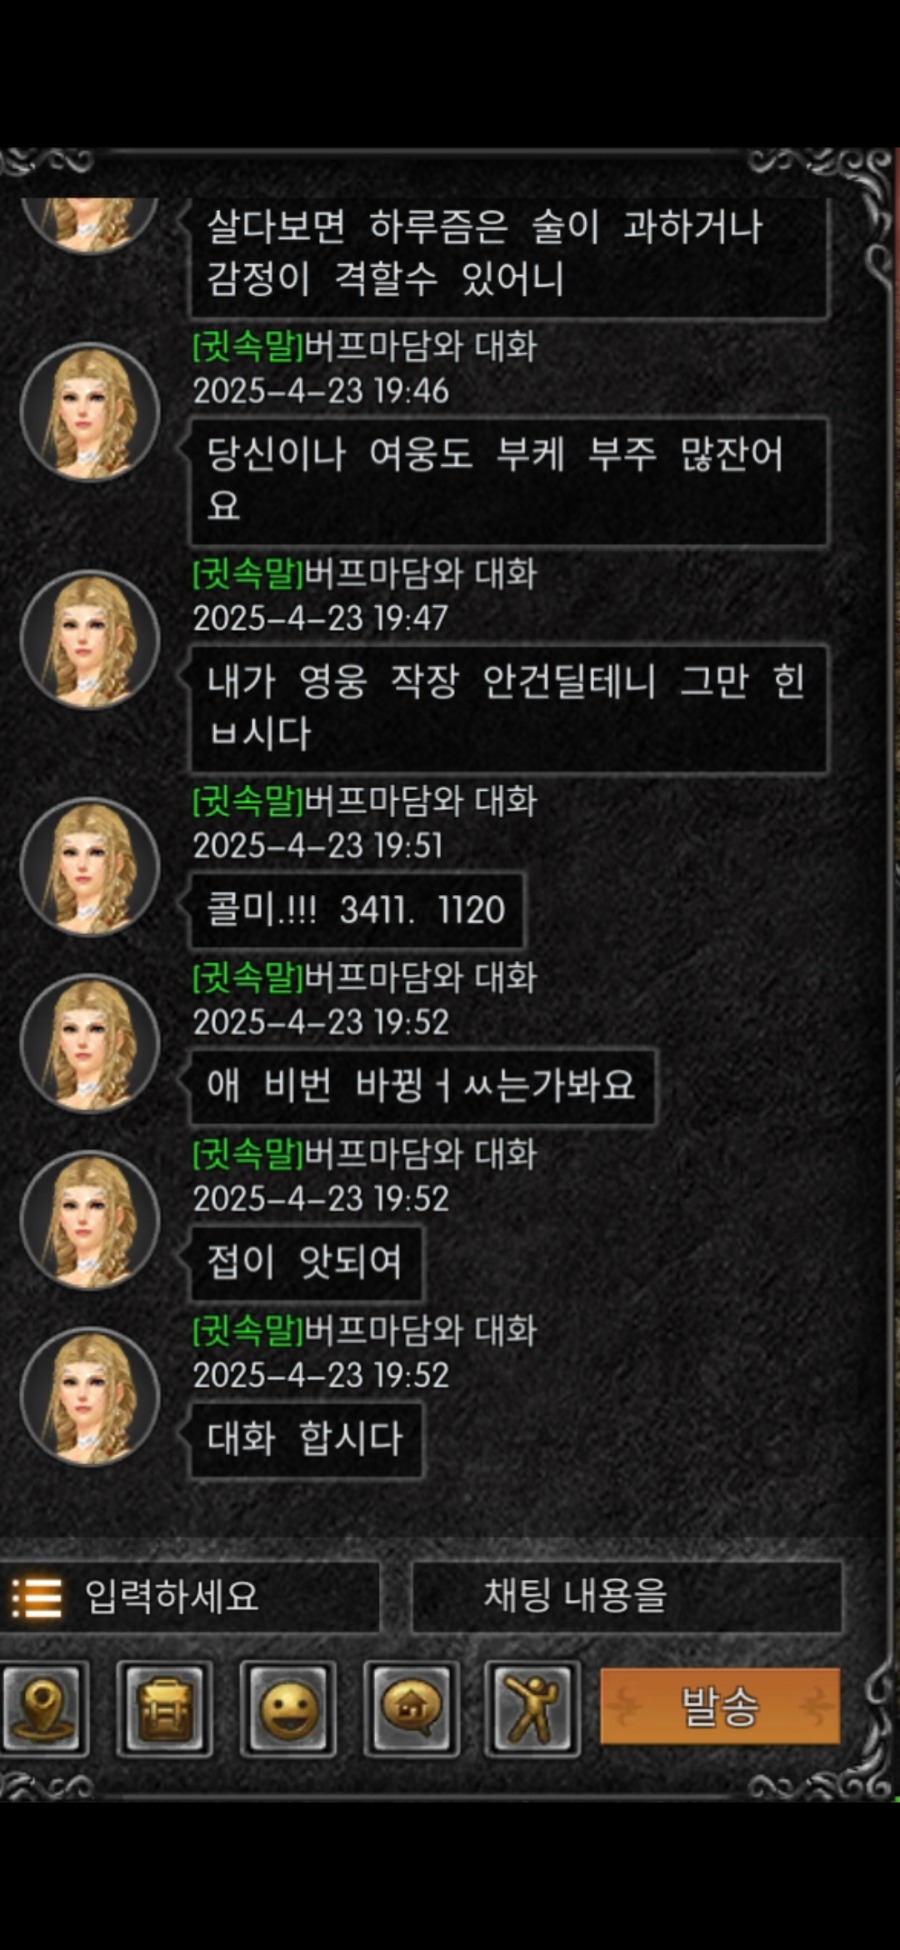The image size is (900, 1950).
Task: Tap the location pin icon
Action: click(45, 1708)
